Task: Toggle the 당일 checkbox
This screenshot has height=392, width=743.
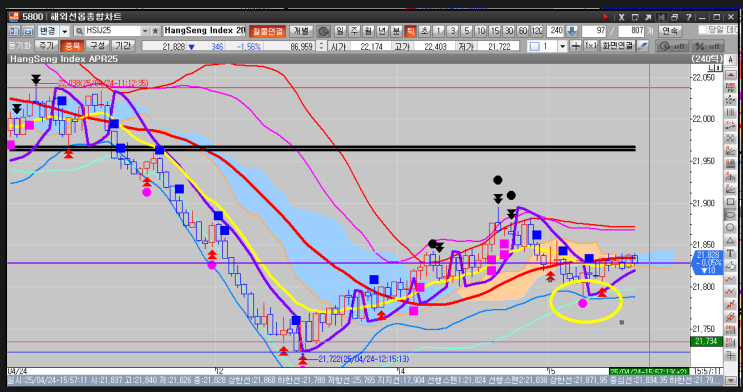Action: point(702,29)
